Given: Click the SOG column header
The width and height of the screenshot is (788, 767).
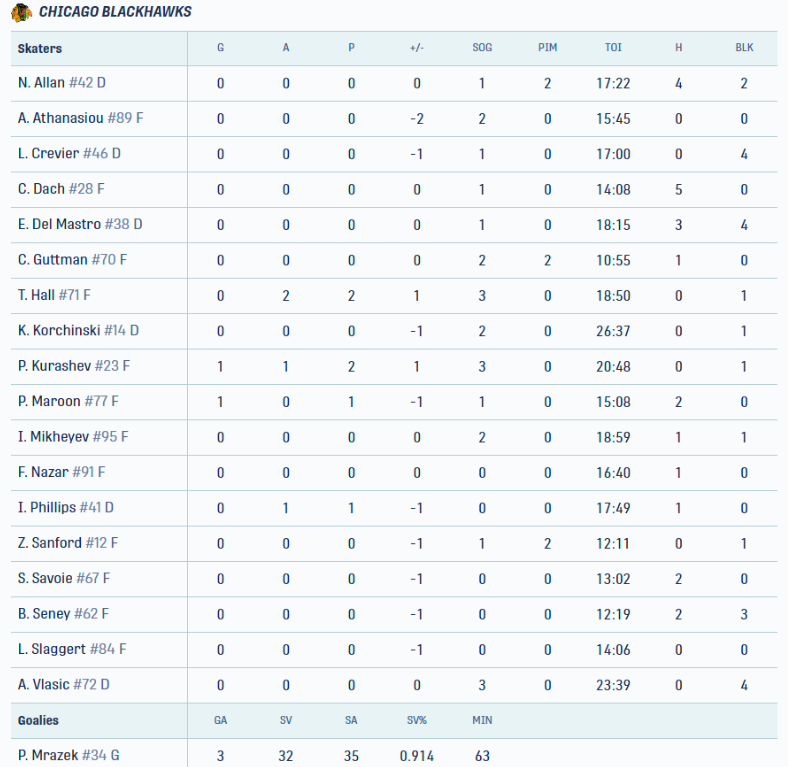Looking at the screenshot, I should (x=482, y=48).
